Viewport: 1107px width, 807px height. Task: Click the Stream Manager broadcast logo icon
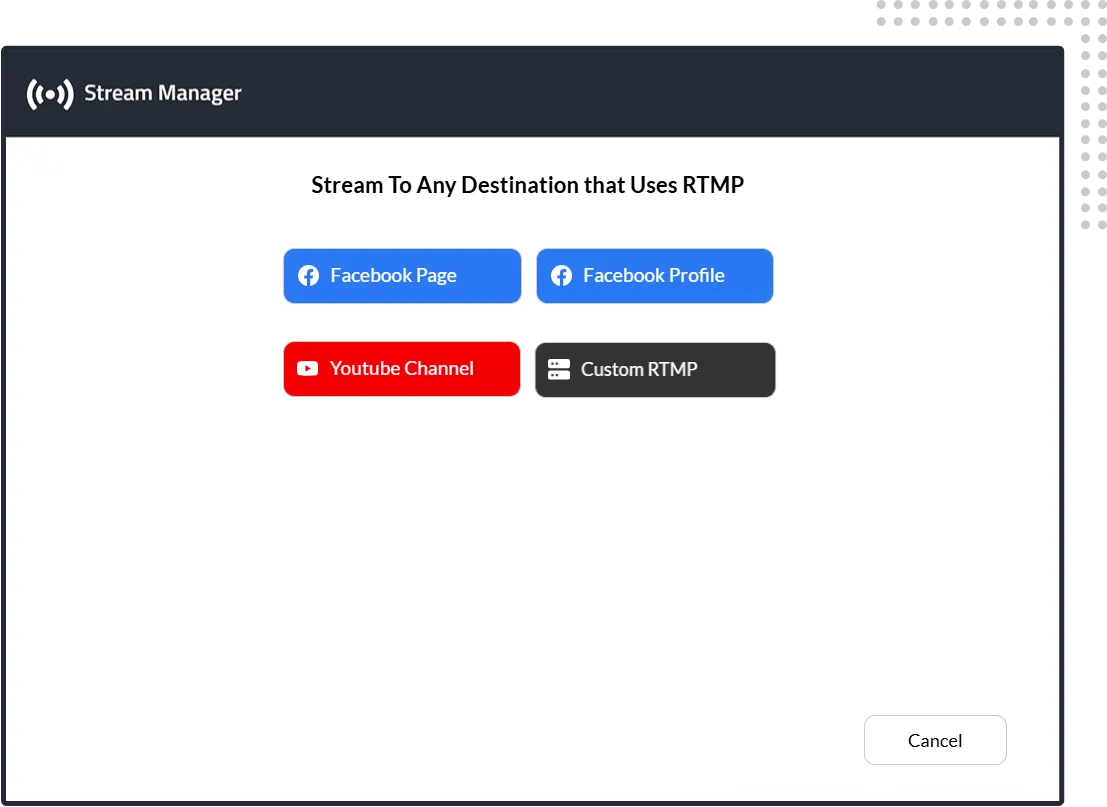pyautogui.click(x=49, y=94)
